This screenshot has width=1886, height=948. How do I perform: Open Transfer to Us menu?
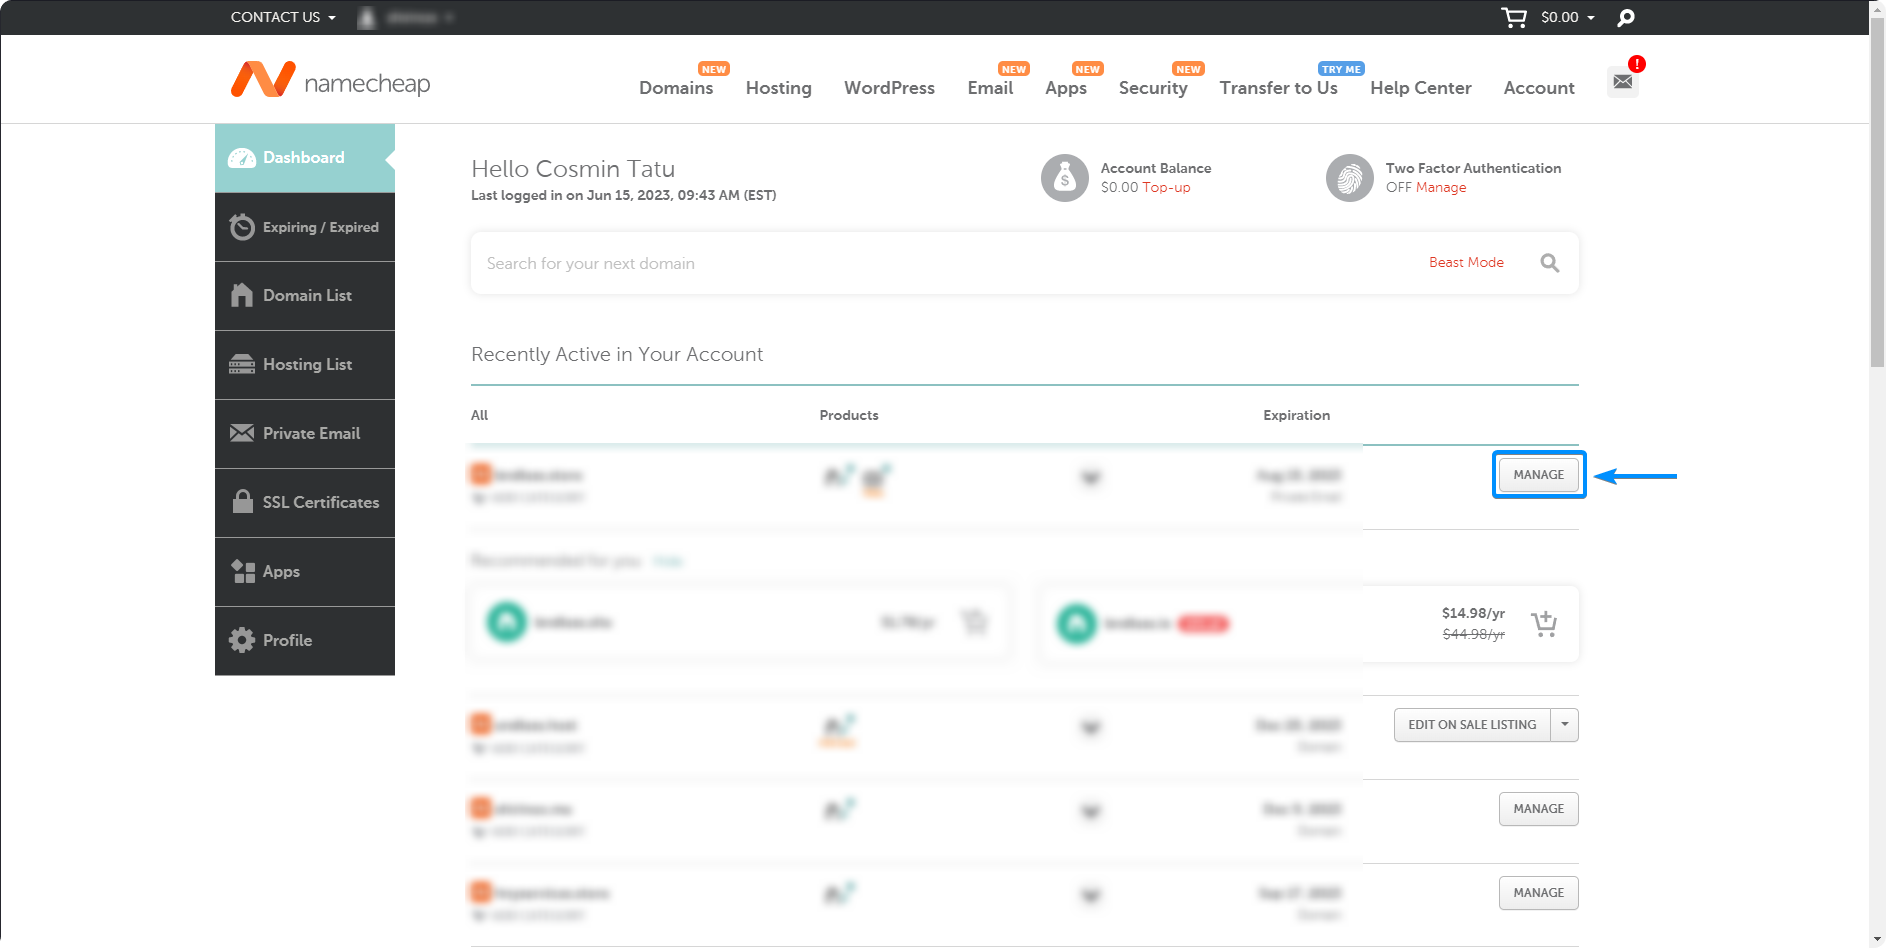[1278, 88]
